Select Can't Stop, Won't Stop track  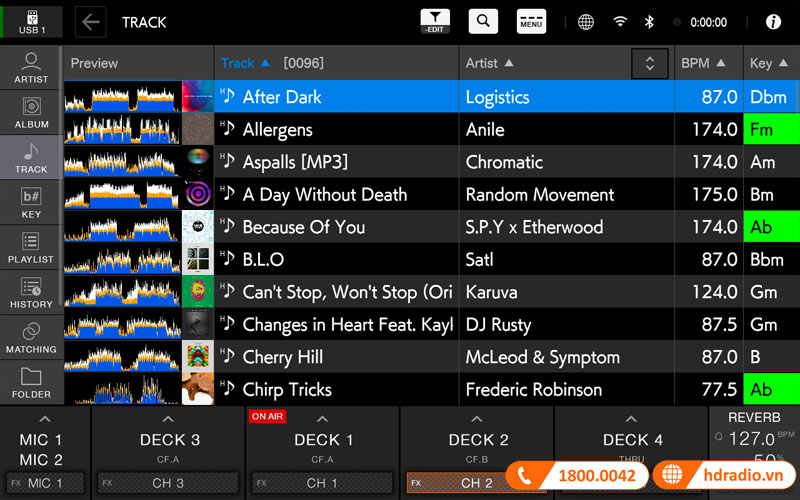[430, 292]
